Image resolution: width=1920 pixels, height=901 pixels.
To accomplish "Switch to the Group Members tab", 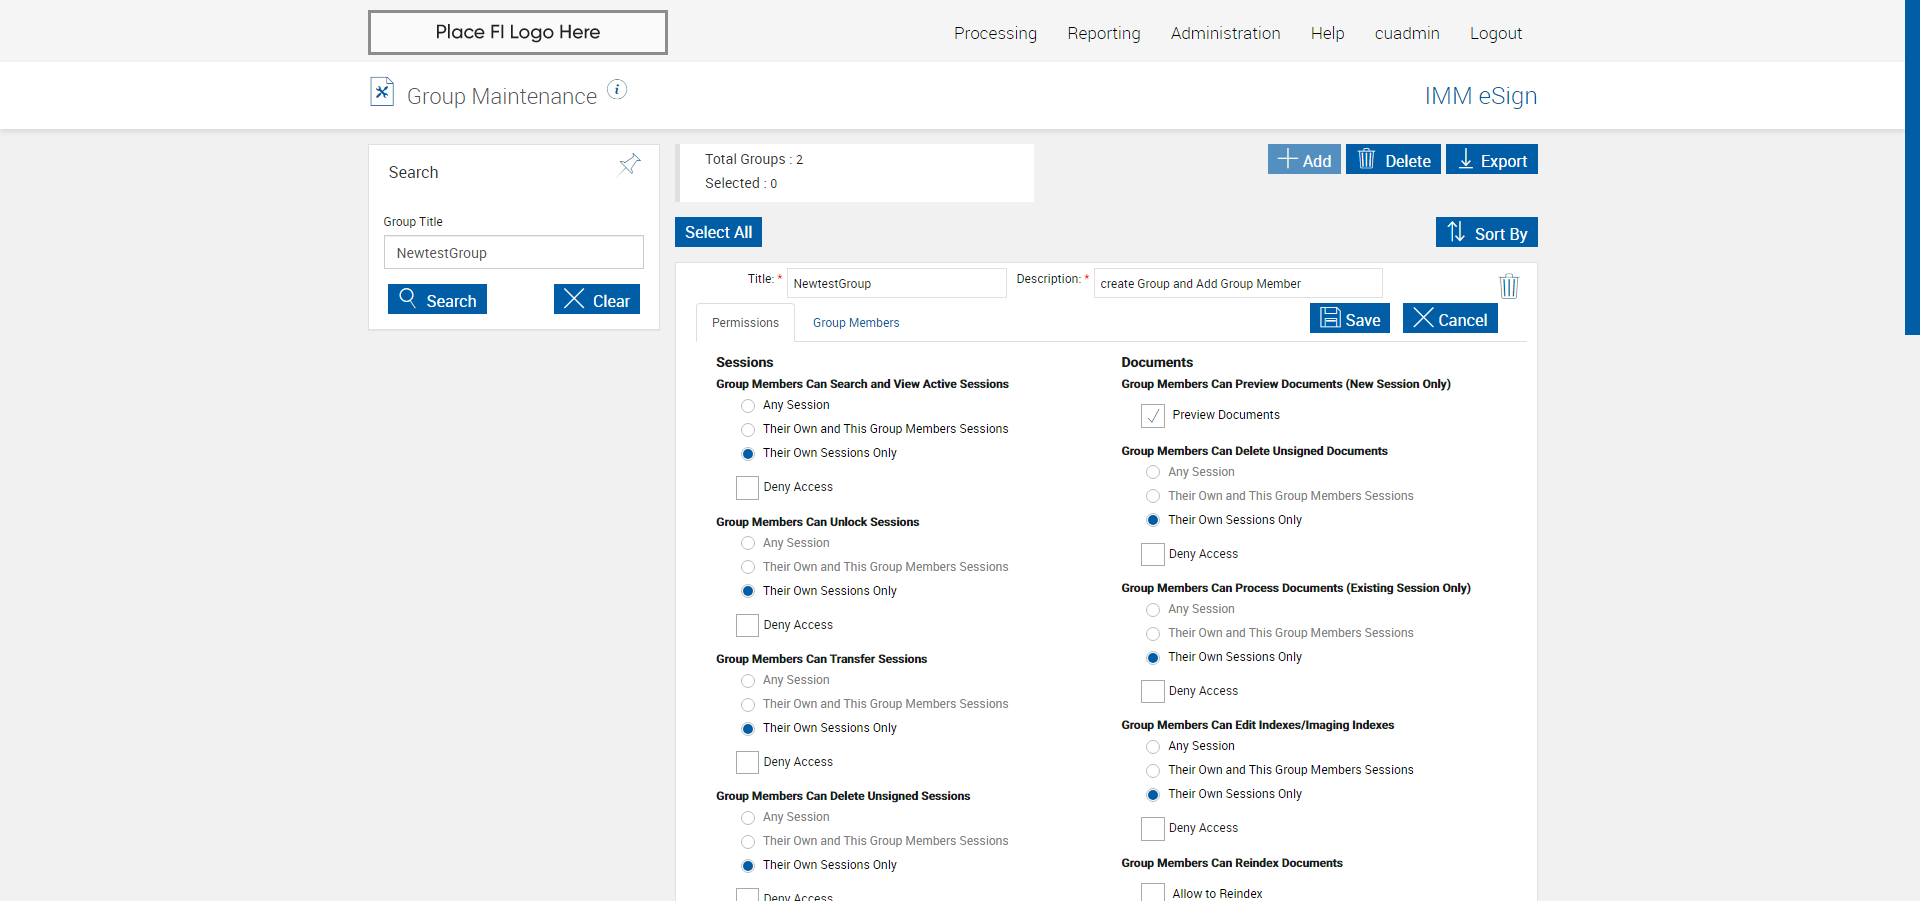I will pos(856,323).
